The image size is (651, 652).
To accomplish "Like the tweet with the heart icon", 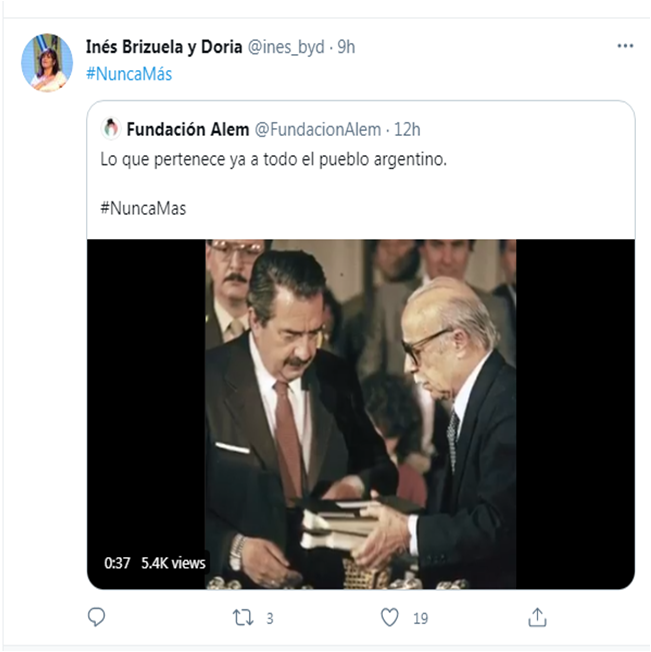I will point(390,617).
